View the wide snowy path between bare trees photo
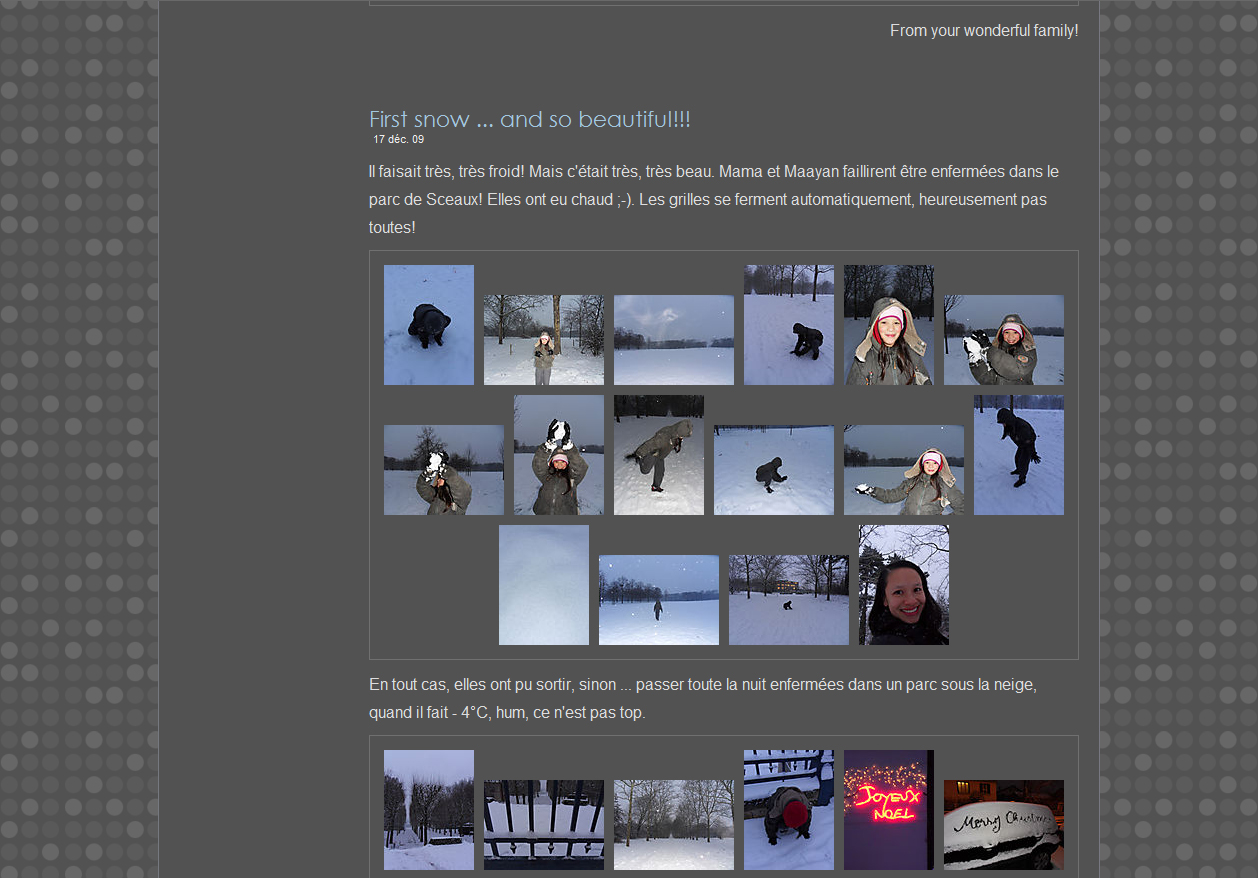This screenshot has width=1258, height=878. pos(673,824)
